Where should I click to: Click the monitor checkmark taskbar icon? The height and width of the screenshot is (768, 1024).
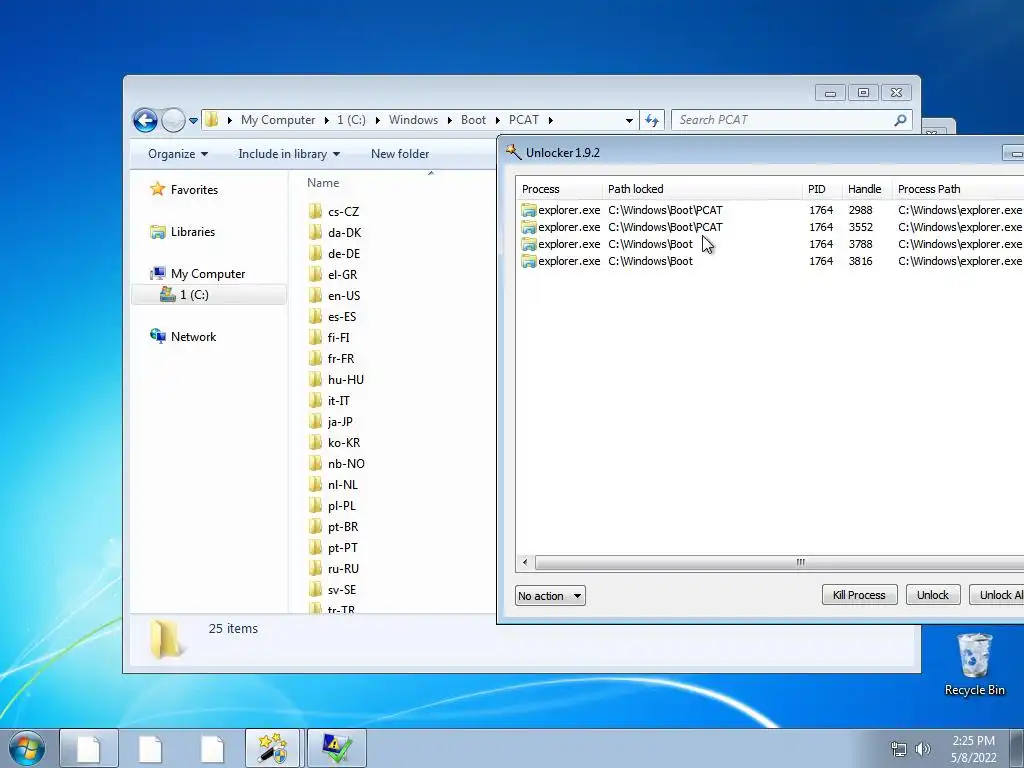336,748
